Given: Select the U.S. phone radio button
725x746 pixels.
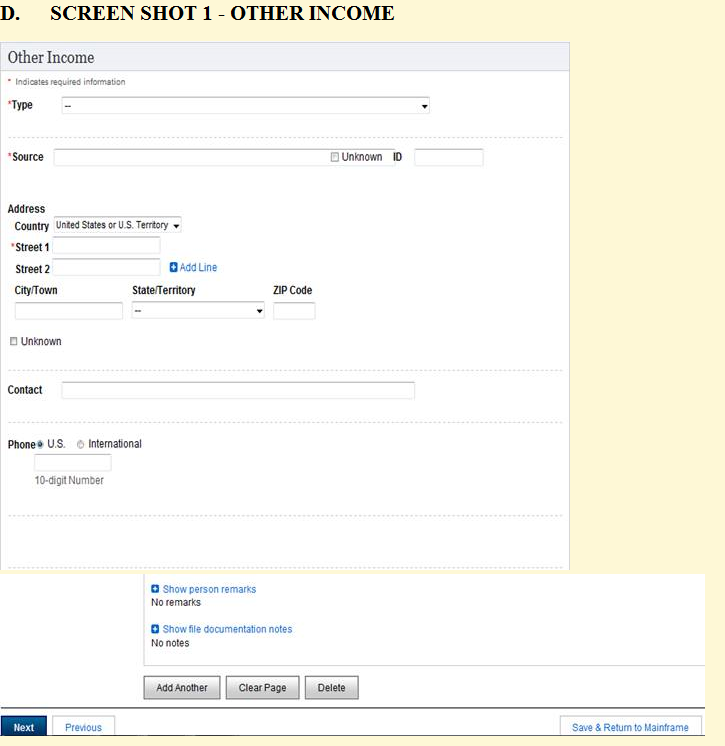Looking at the screenshot, I should click(40, 444).
